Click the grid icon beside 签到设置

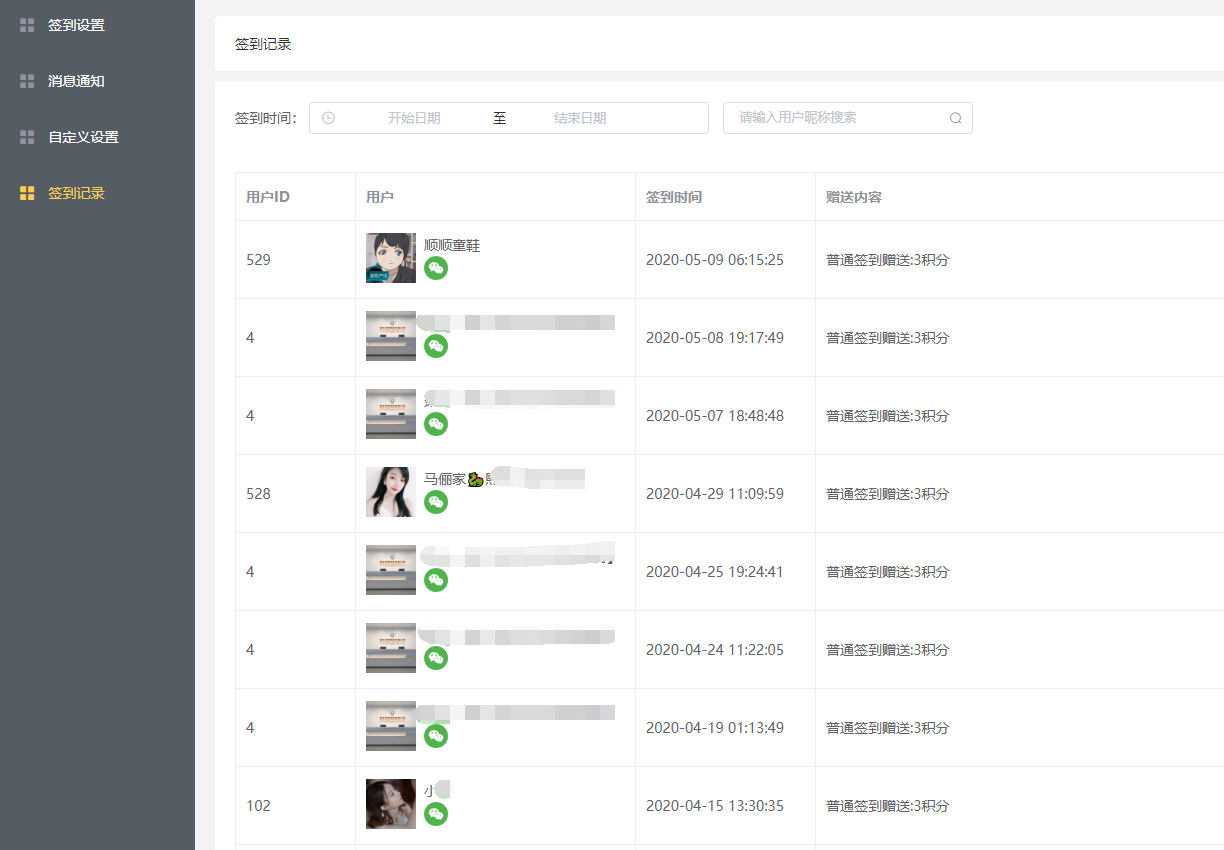[27, 25]
